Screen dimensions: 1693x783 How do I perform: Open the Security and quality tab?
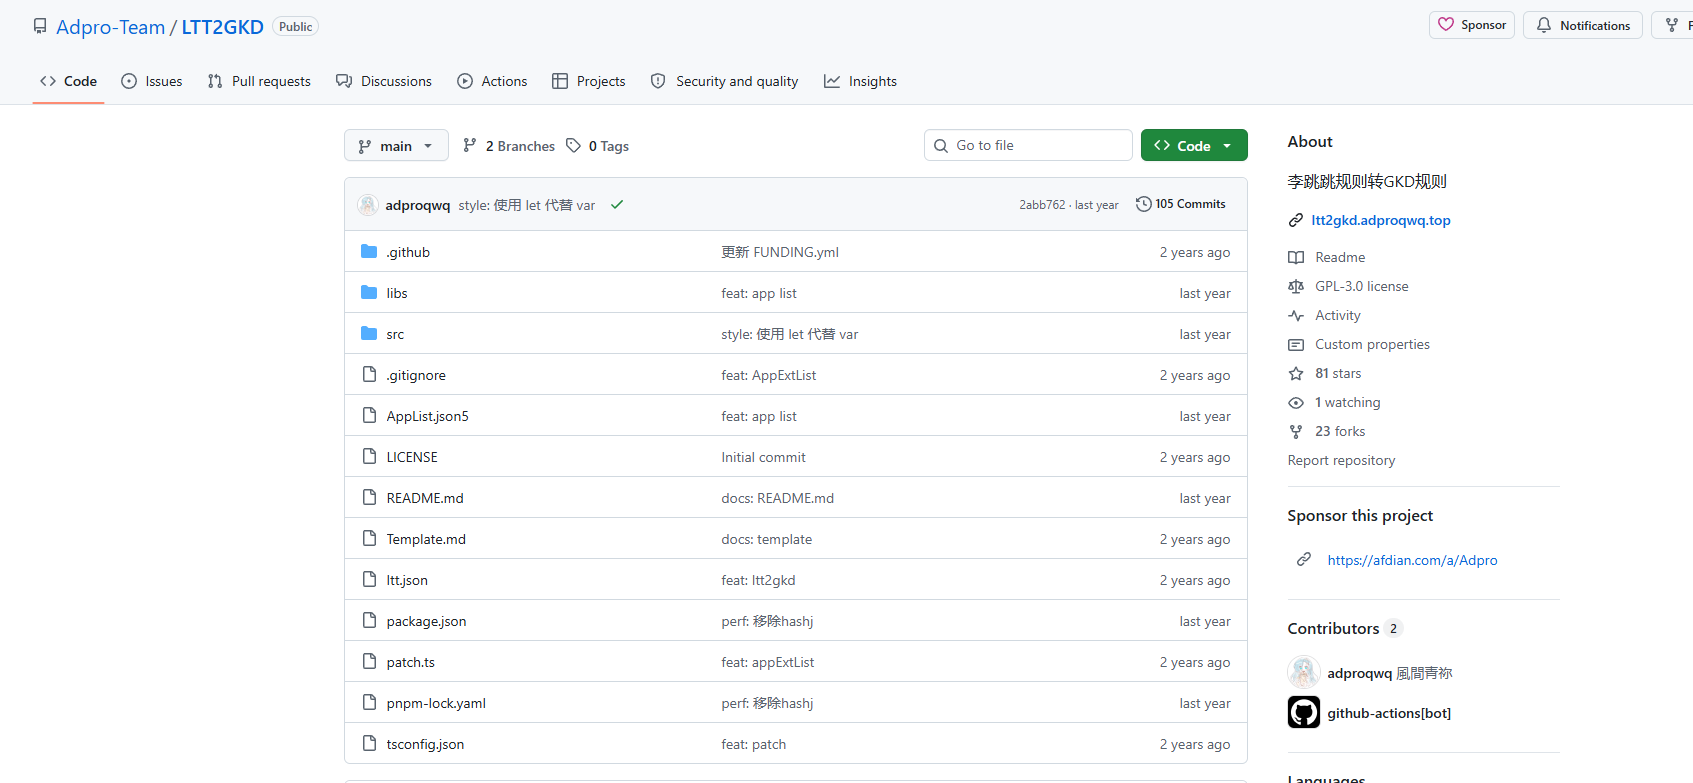point(724,81)
